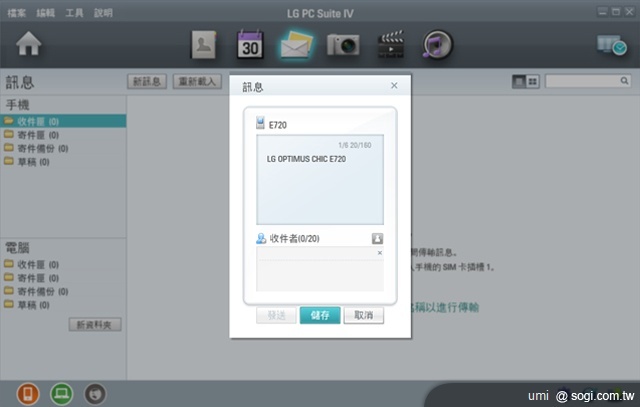Open the Music note icon
The image size is (640, 407).
click(438, 44)
